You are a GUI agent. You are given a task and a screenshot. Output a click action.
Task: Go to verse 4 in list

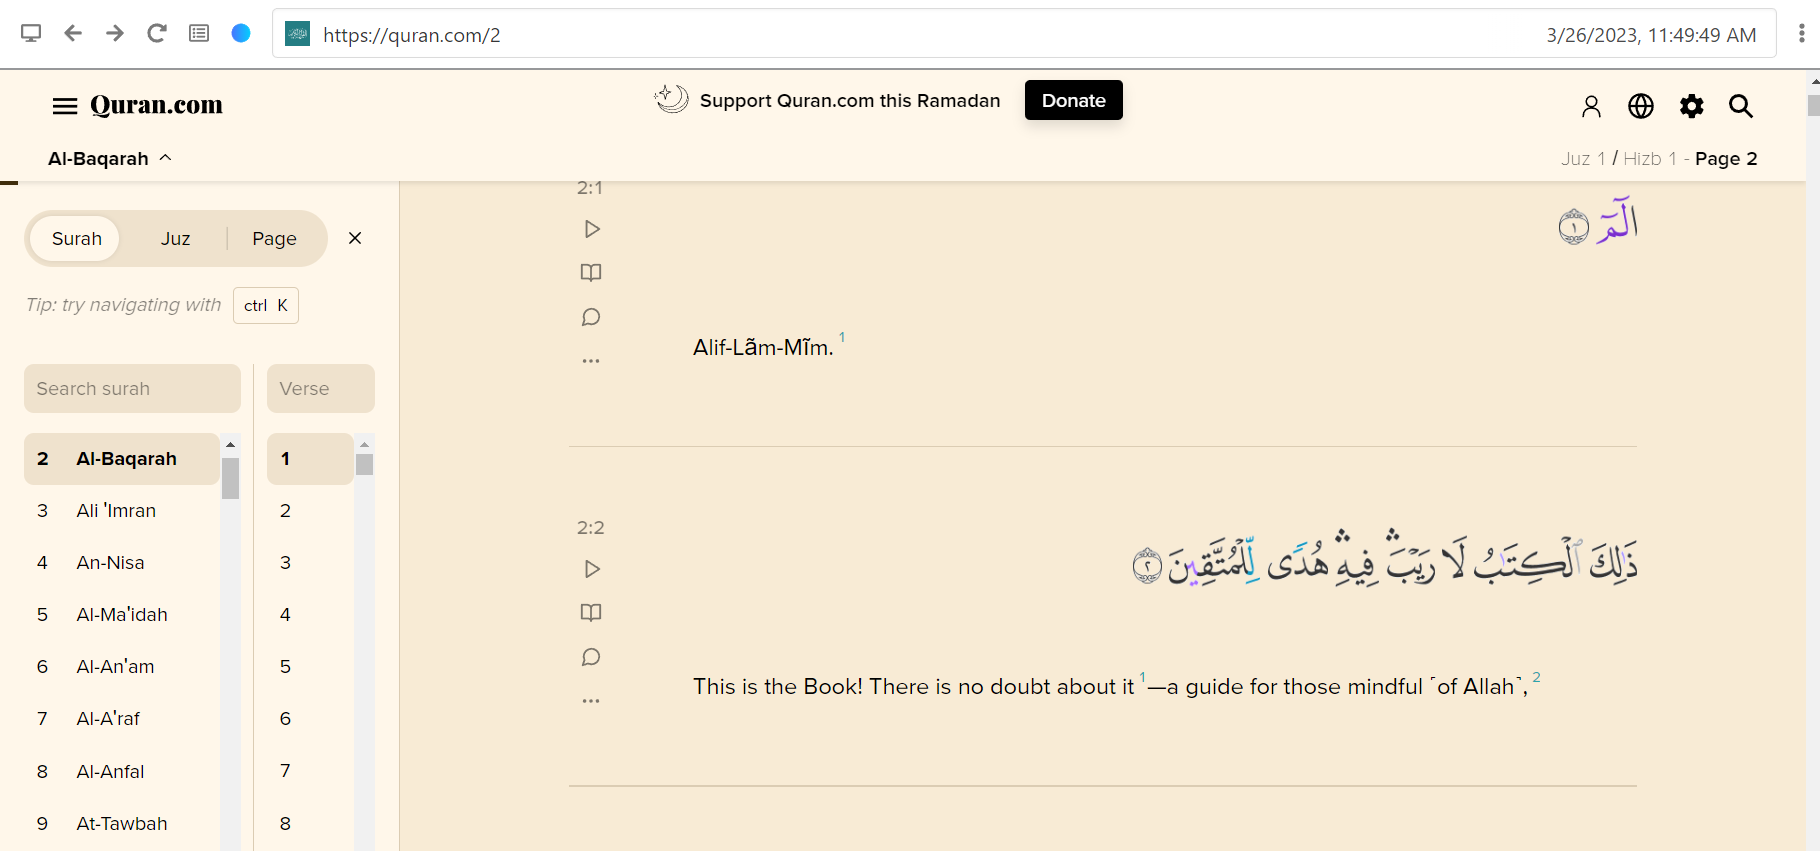point(310,614)
